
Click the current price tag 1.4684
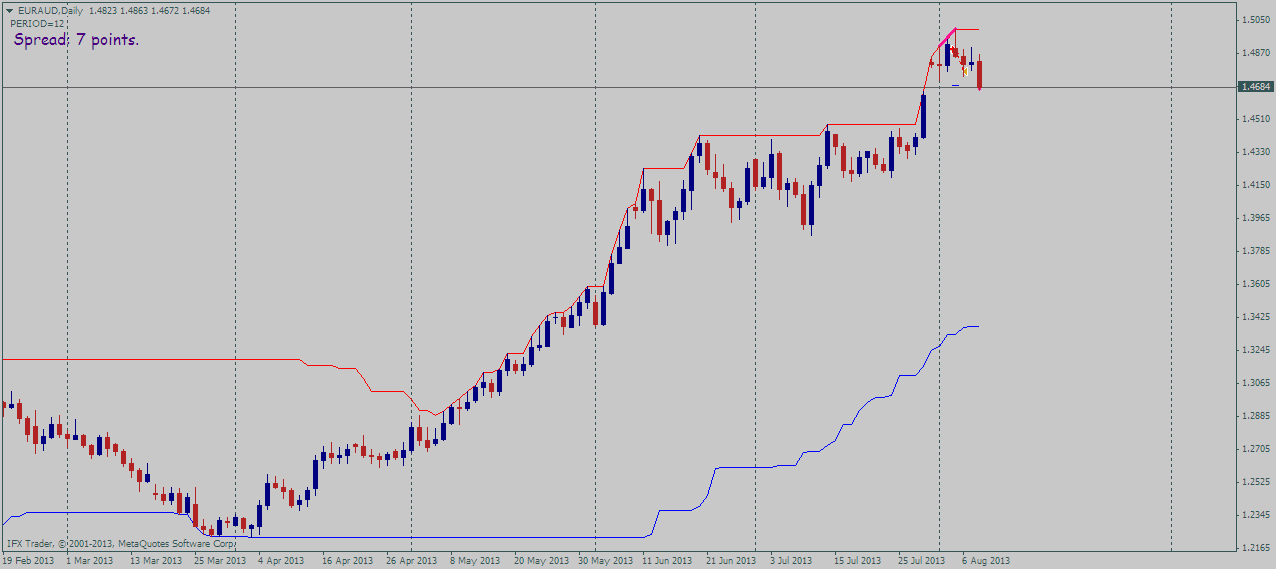1255,87
